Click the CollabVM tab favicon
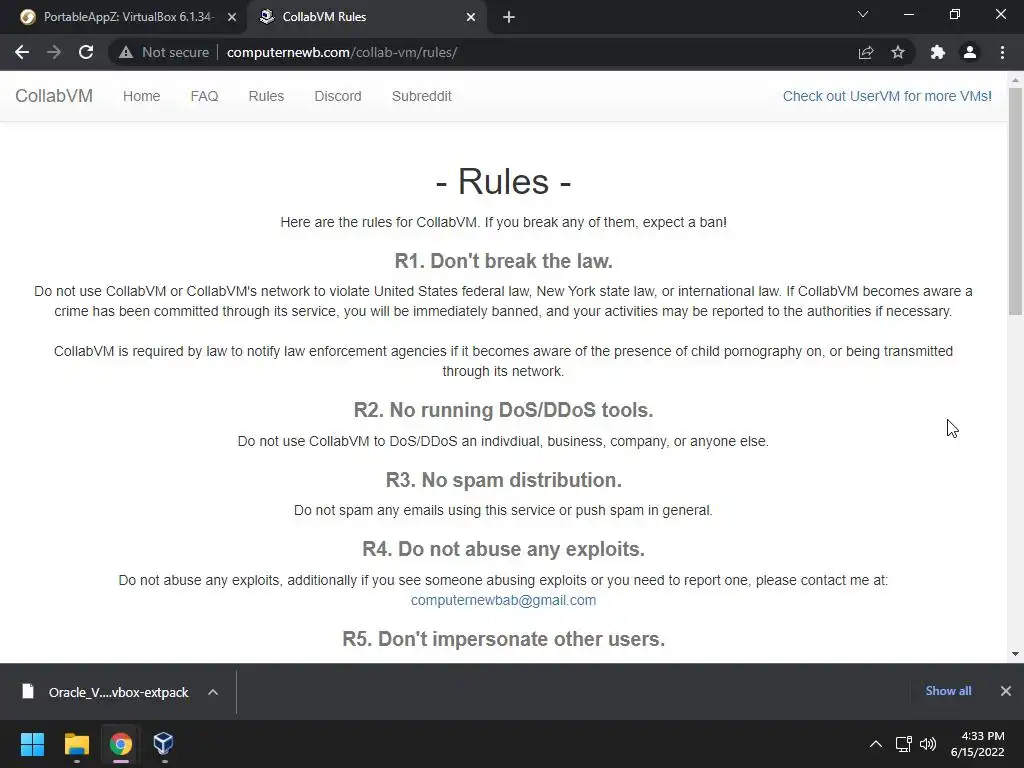The width and height of the screenshot is (1024, 768). pyautogui.click(x=266, y=17)
